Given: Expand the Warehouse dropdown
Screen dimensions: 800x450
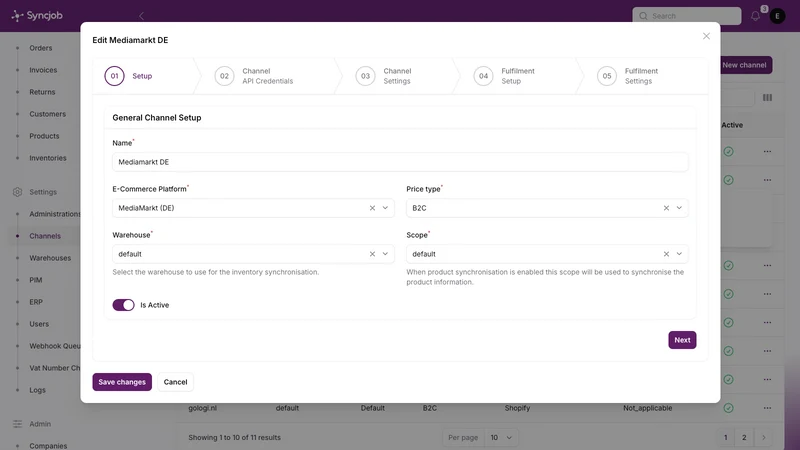Looking at the screenshot, I should [x=385, y=254].
